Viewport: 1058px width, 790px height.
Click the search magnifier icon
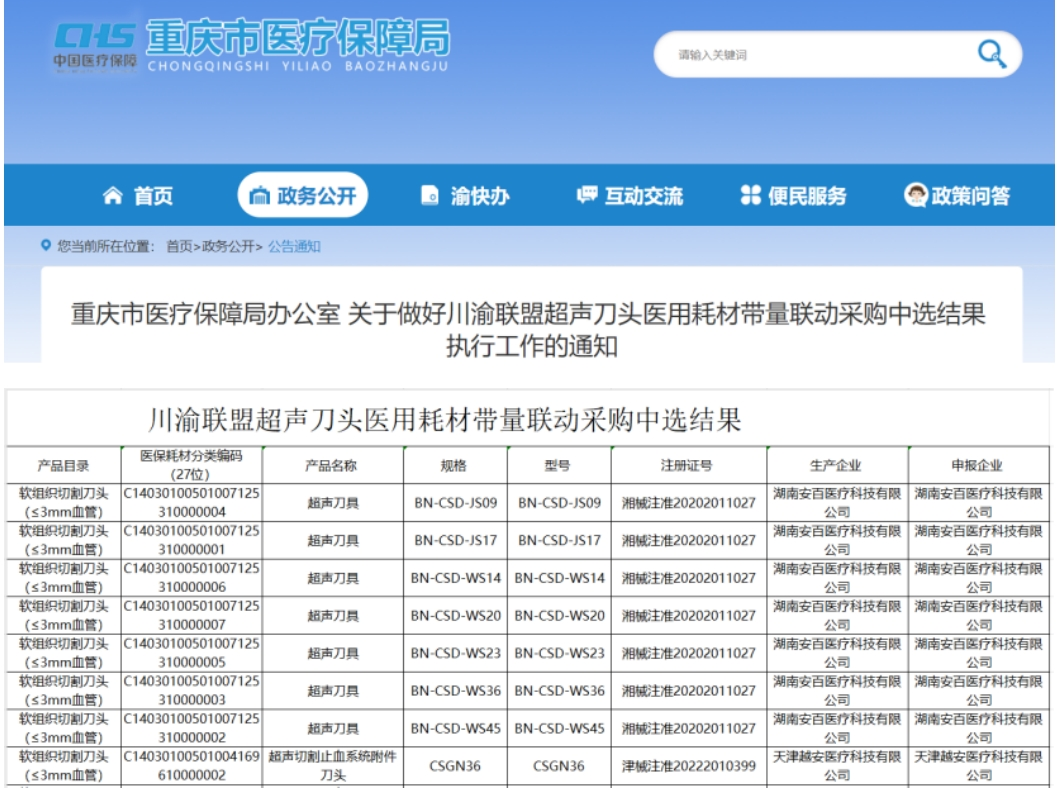click(990, 54)
